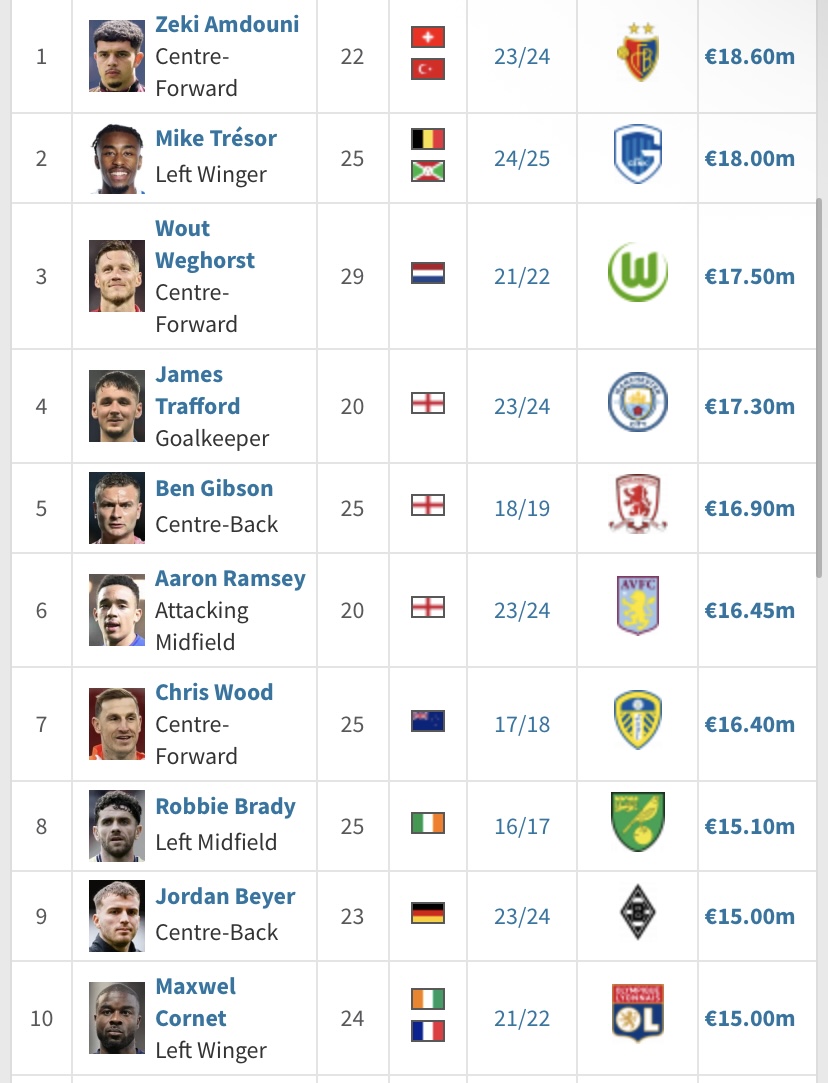Open Robbie Brady's name link
Screen dimensions: 828x1083
coord(226,806)
